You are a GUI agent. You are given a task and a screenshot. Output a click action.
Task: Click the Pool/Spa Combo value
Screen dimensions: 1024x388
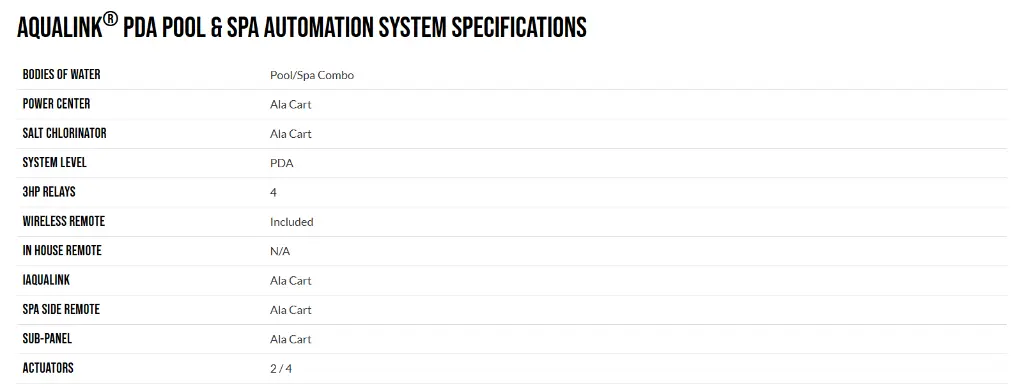click(312, 75)
